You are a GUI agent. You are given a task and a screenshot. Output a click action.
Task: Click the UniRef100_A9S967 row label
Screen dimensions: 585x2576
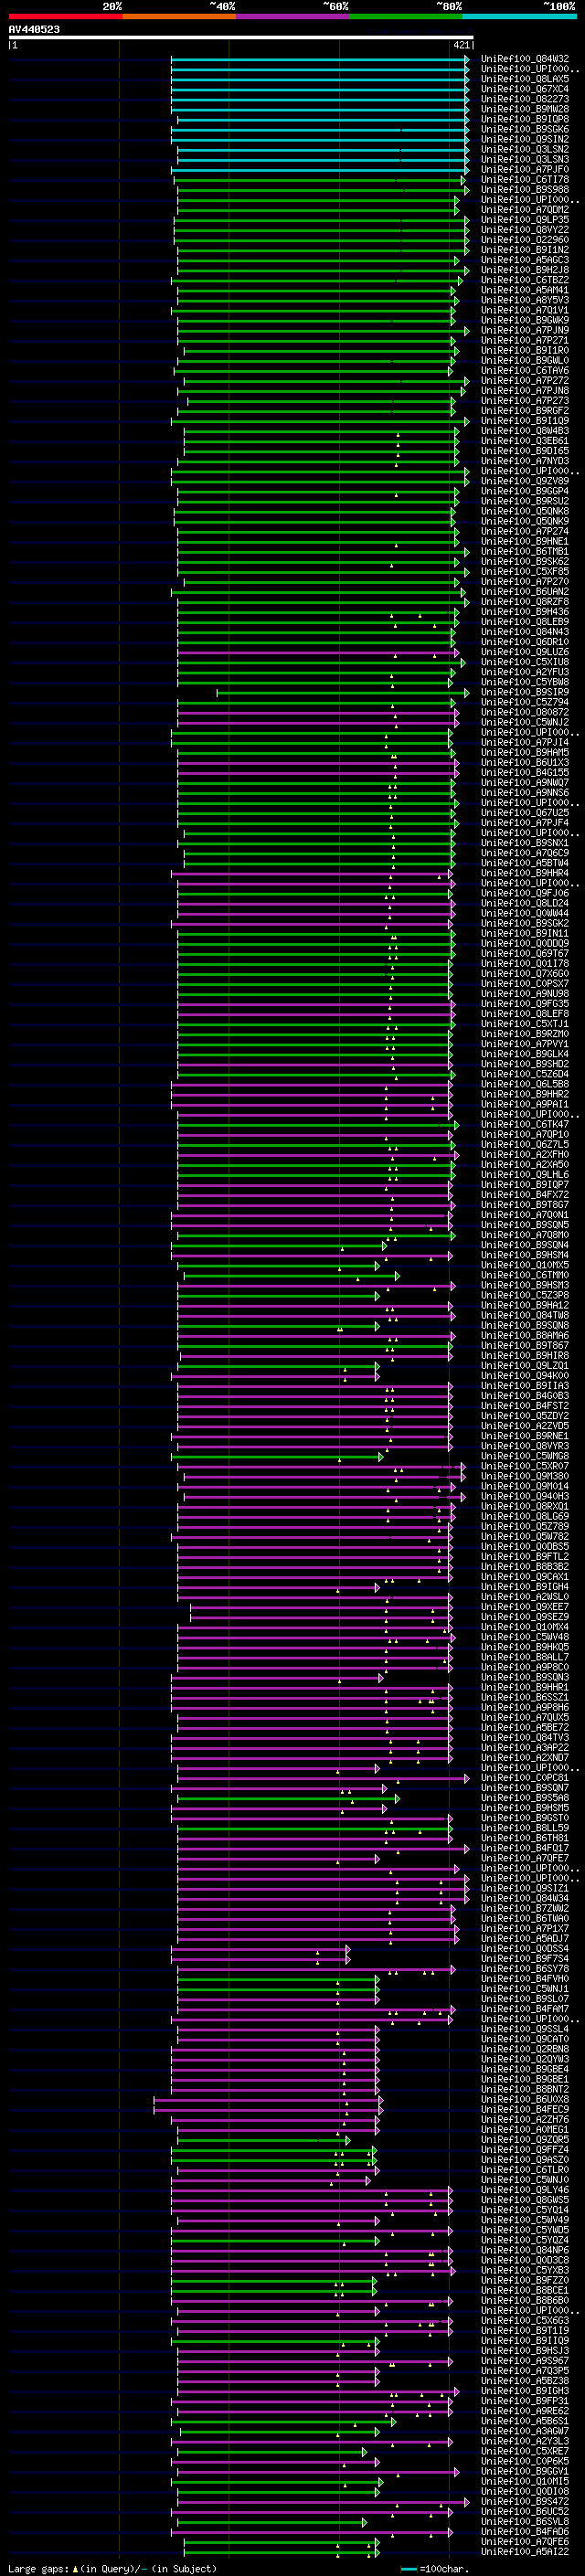525,2360
